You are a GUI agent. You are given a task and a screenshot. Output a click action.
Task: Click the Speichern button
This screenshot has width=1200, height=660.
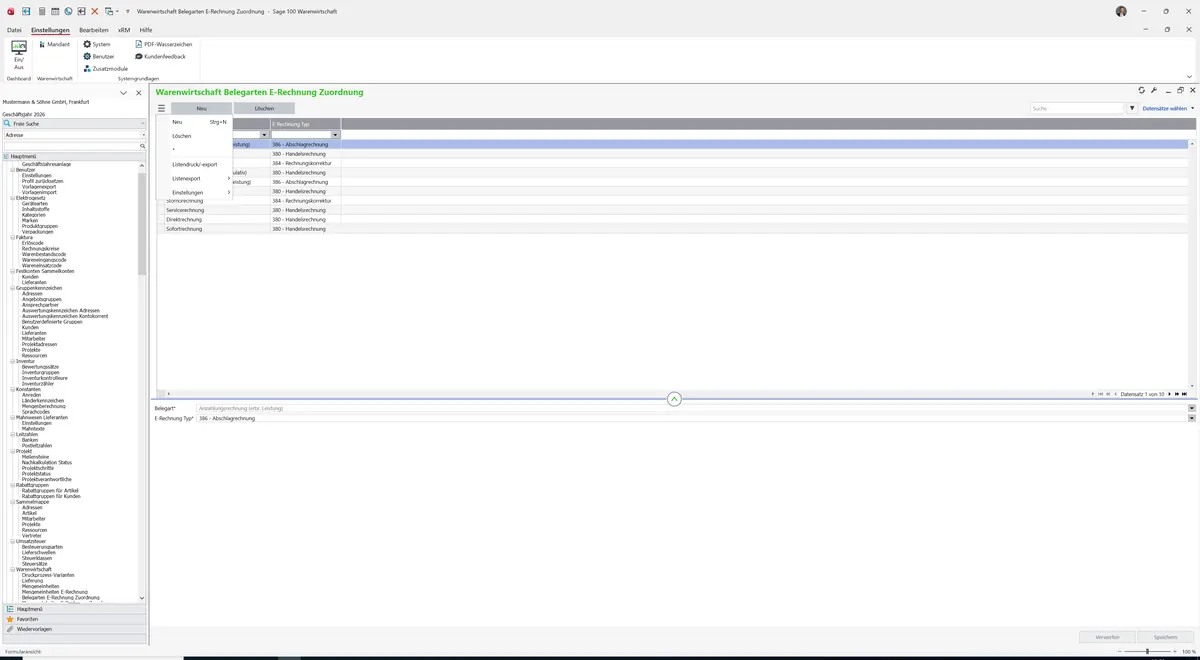coord(1166,637)
